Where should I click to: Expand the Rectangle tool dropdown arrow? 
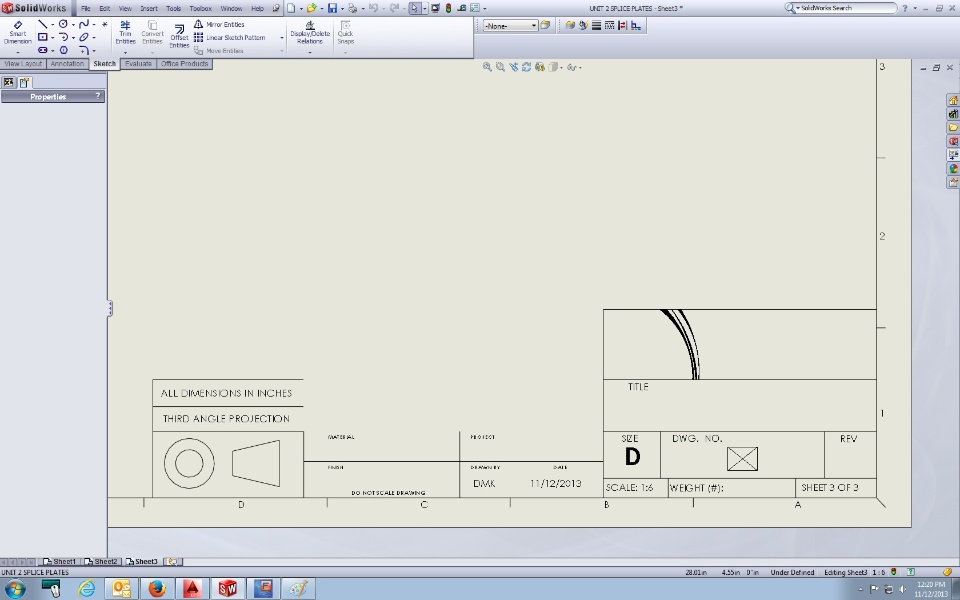coord(52,37)
